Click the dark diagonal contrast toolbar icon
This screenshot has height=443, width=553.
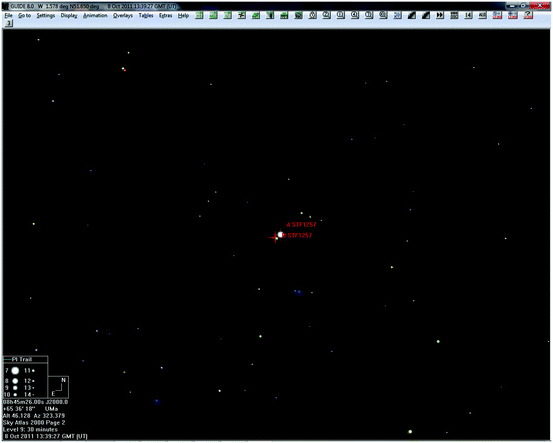pos(412,15)
